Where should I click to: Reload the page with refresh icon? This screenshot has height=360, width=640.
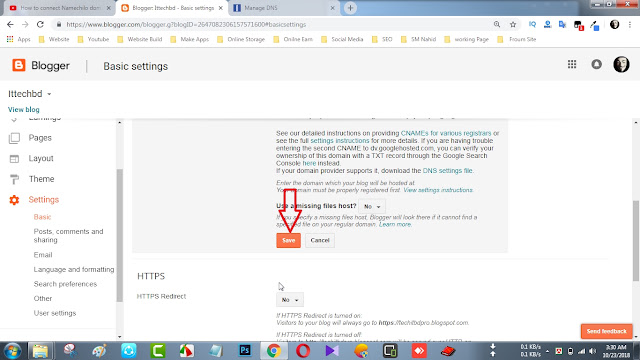coord(40,24)
